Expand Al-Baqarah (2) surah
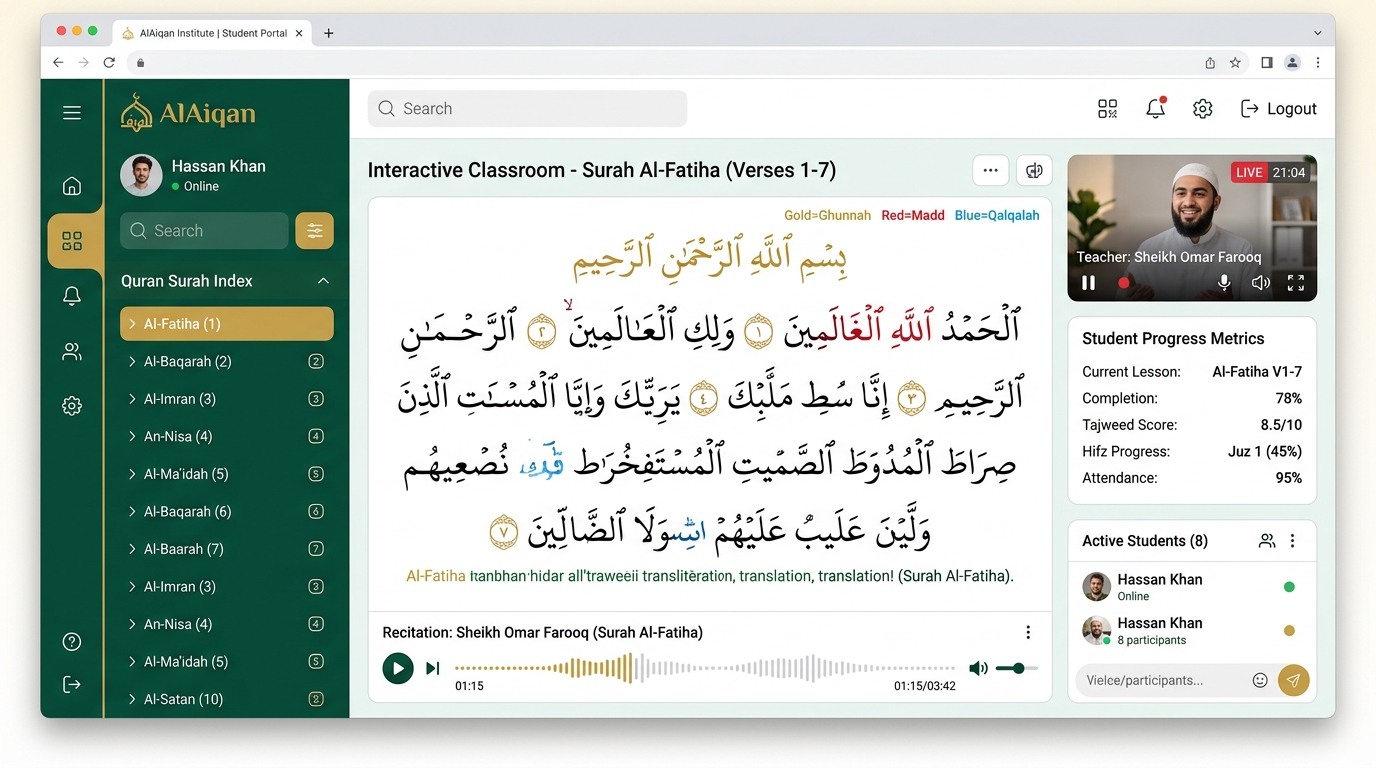This screenshot has width=1376, height=768. (x=227, y=361)
